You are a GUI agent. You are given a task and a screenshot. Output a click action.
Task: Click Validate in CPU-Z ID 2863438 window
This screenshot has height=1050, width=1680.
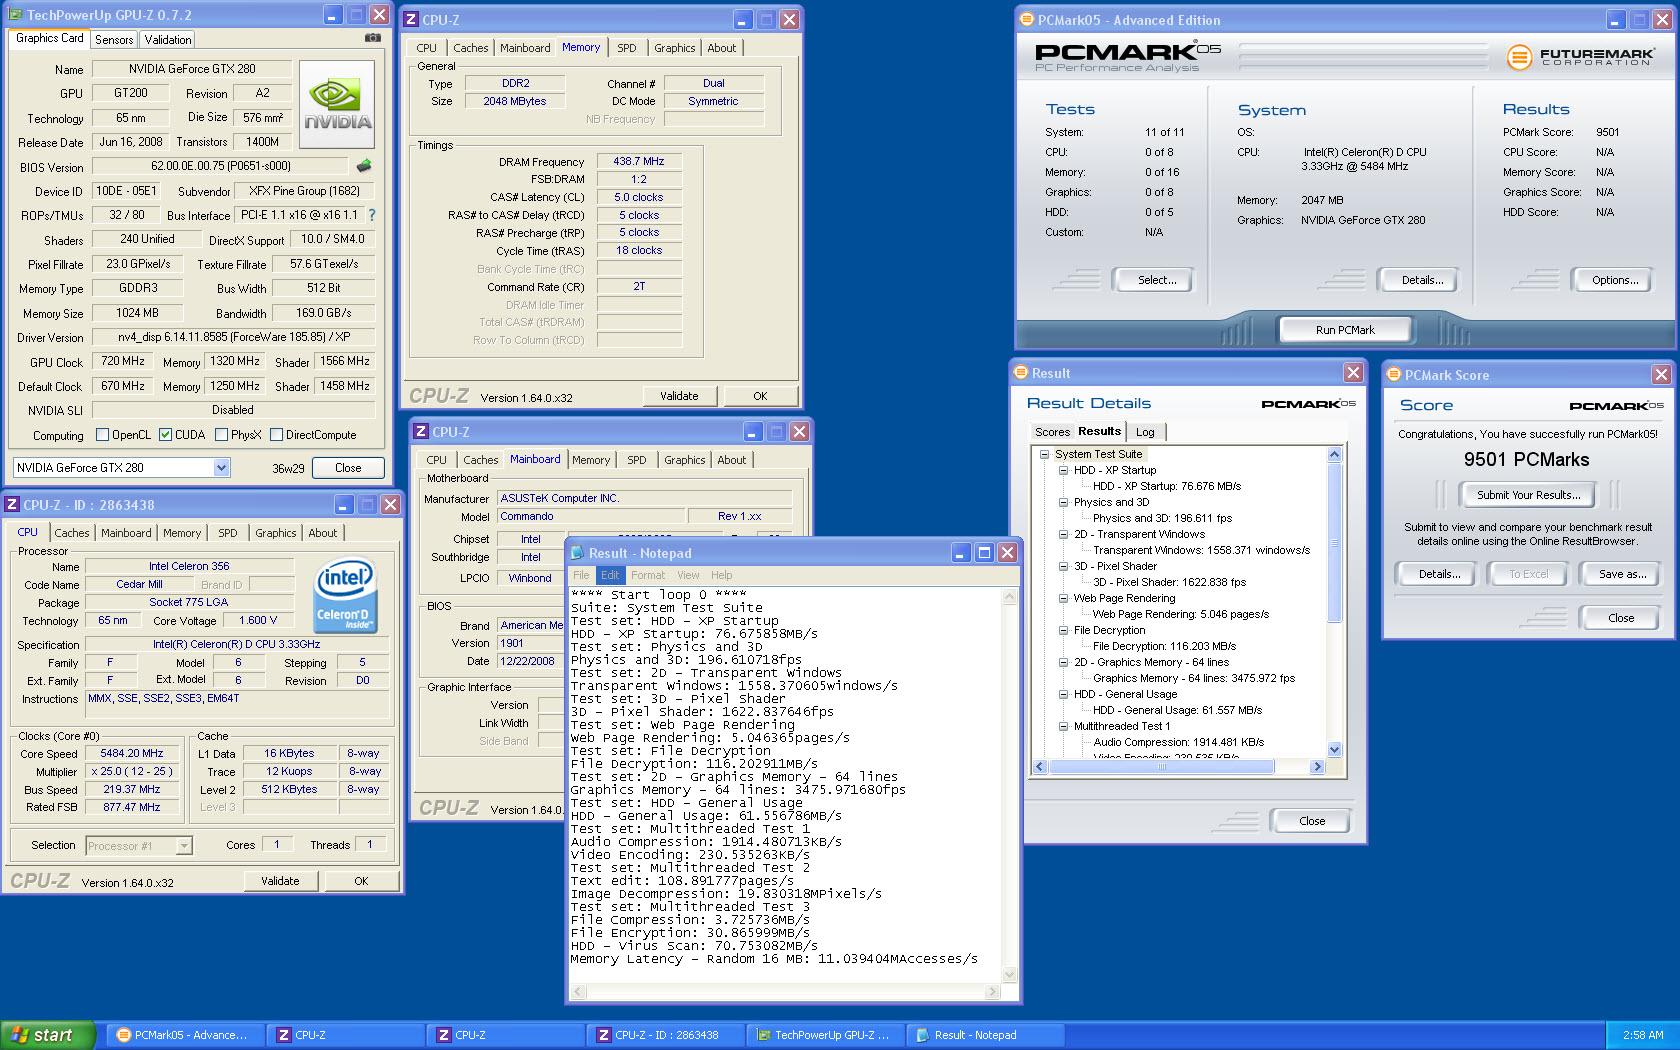coord(280,881)
